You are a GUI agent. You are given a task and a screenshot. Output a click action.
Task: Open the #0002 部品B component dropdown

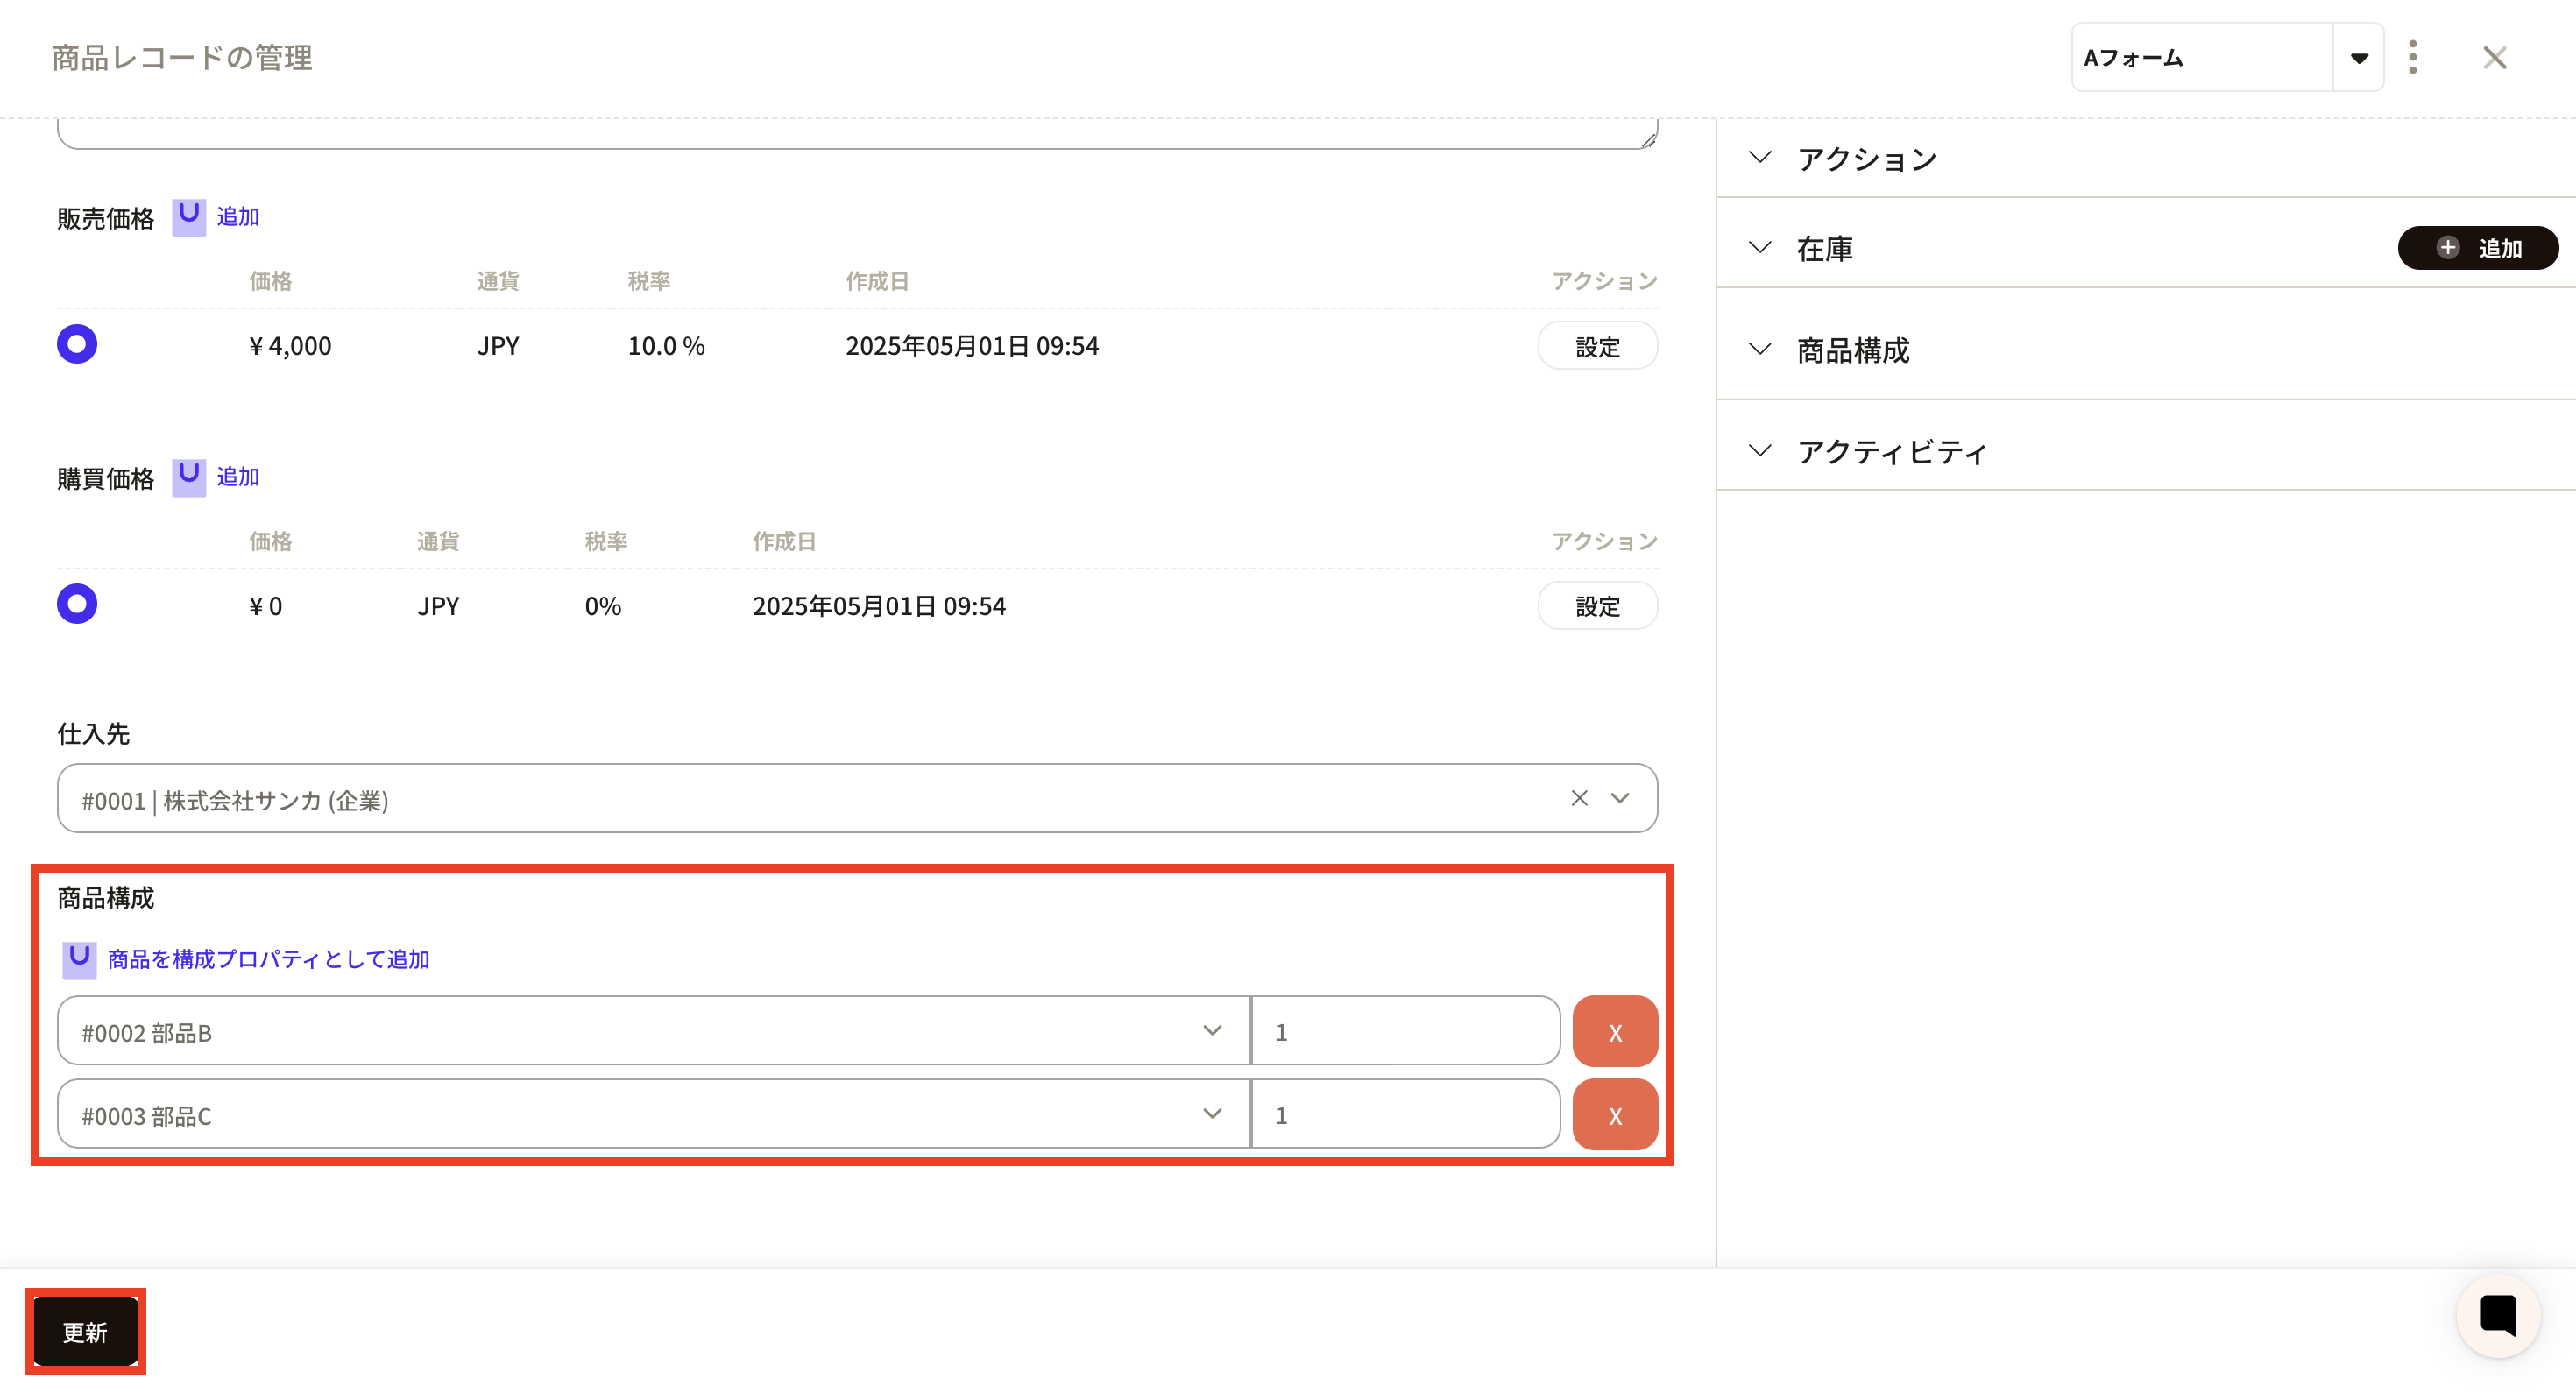pos(1212,1031)
